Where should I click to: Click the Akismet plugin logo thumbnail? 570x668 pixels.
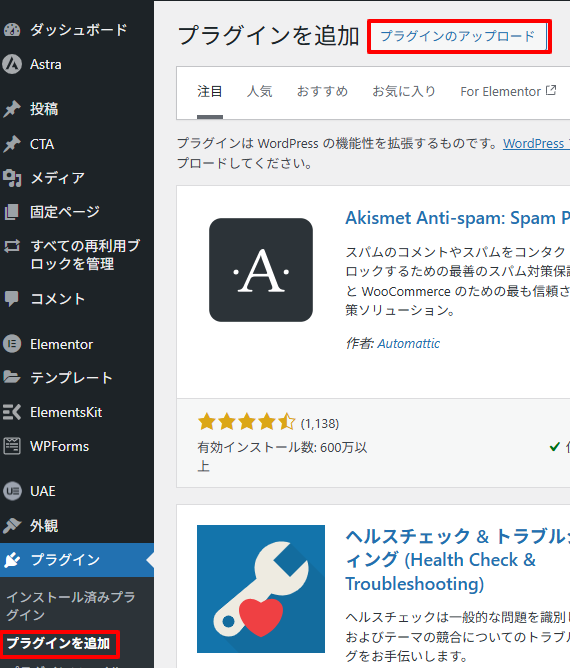pos(261,270)
